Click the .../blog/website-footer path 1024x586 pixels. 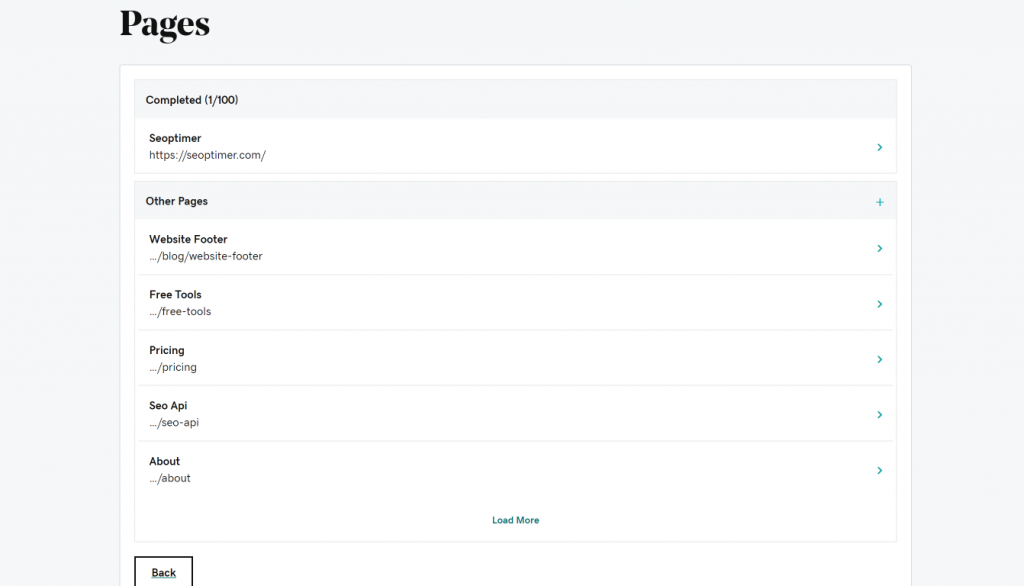[205, 256]
